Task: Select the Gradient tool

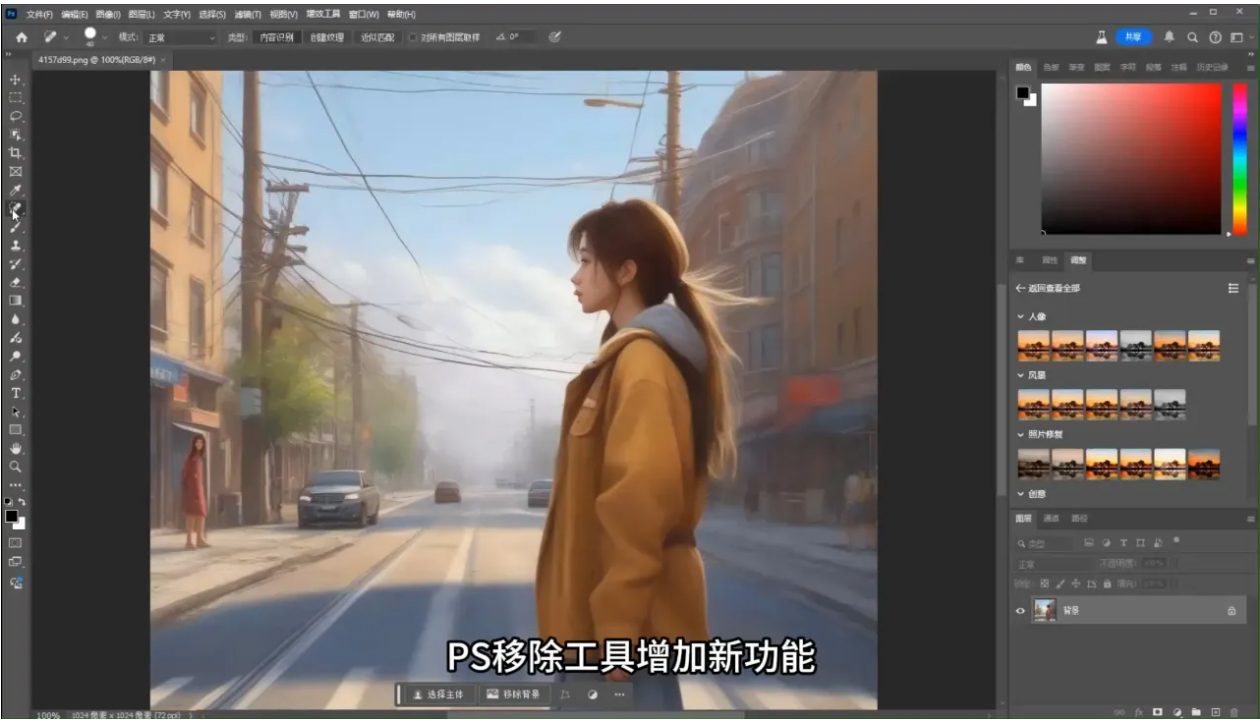Action: (15, 300)
